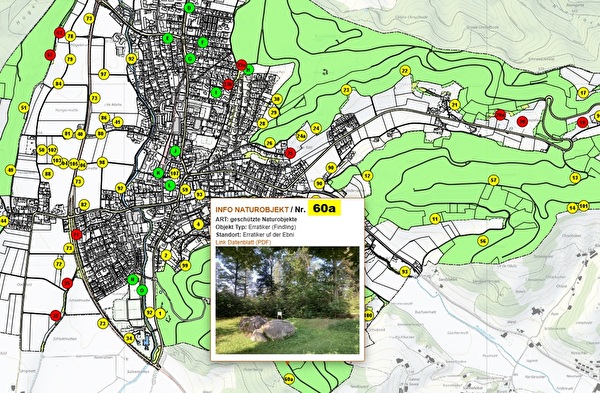The image size is (600, 393).
Task: Click yellow marker 60a below popup
Action: coord(289,379)
